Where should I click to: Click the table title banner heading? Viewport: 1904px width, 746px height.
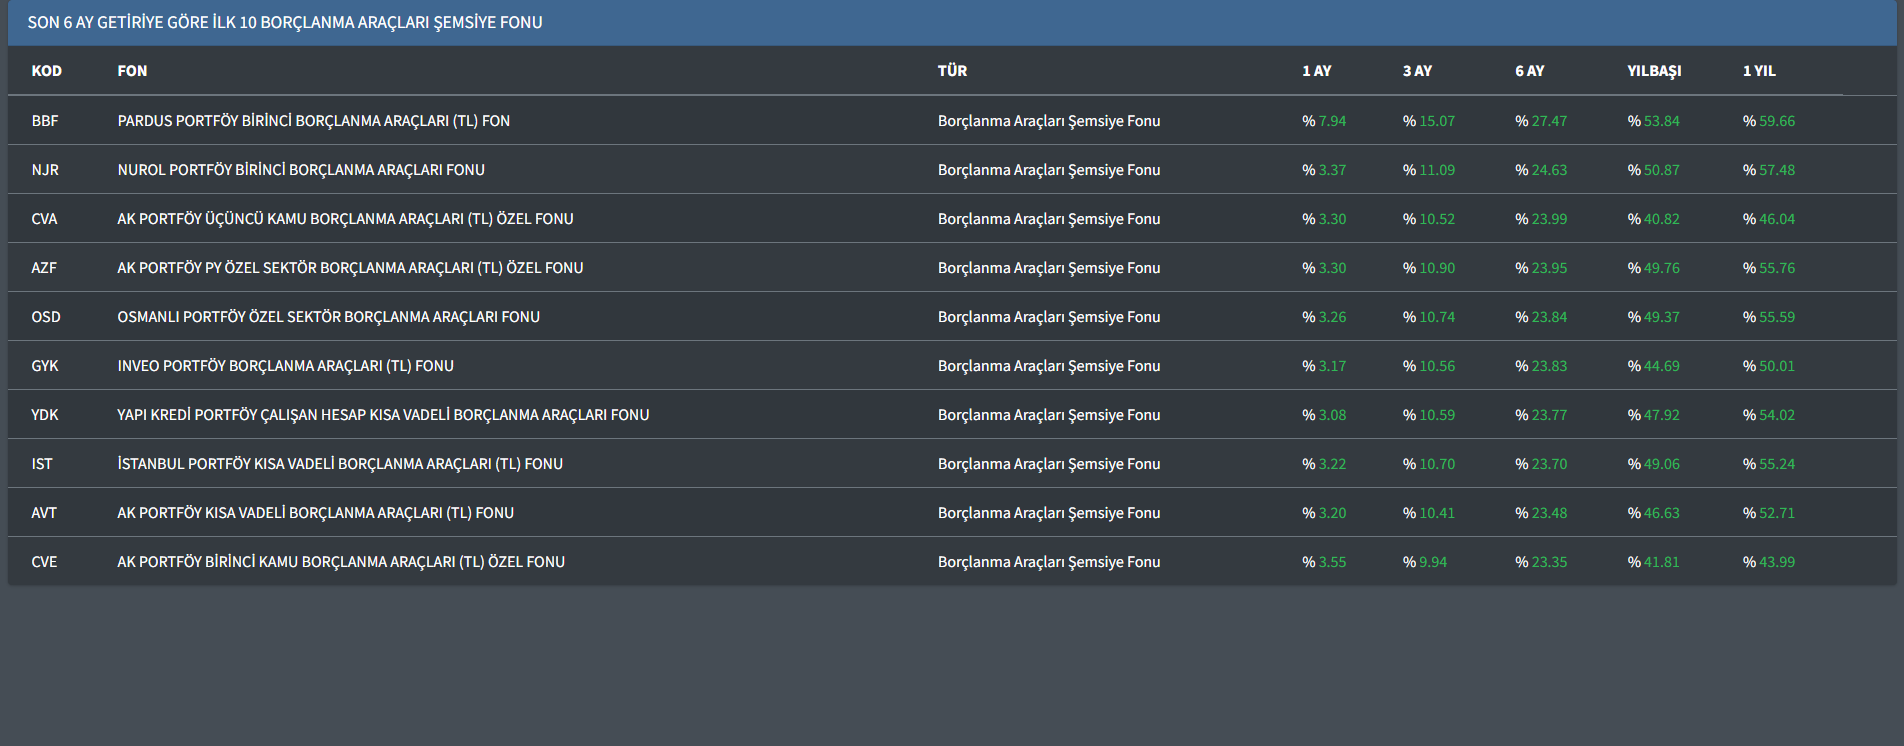click(285, 22)
